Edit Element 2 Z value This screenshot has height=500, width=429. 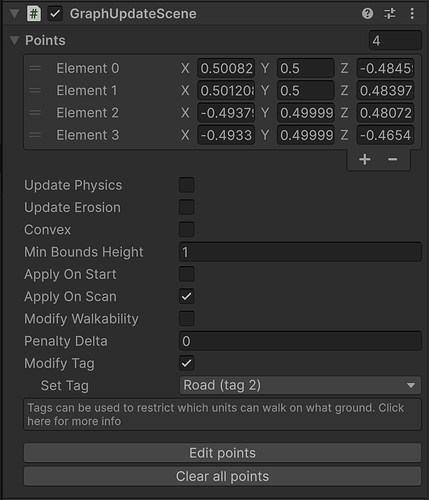385,113
